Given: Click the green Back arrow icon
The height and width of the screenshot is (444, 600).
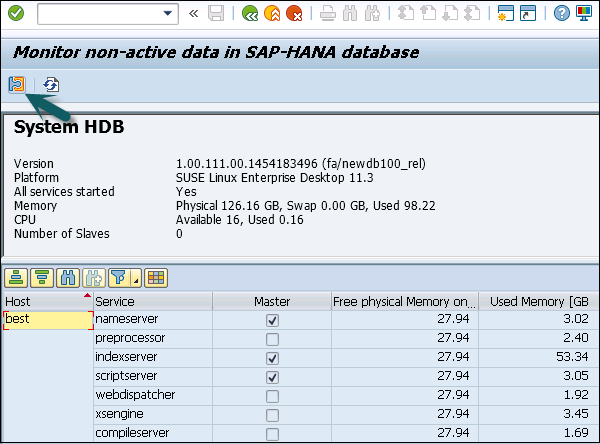Looking at the screenshot, I should tap(251, 14).
